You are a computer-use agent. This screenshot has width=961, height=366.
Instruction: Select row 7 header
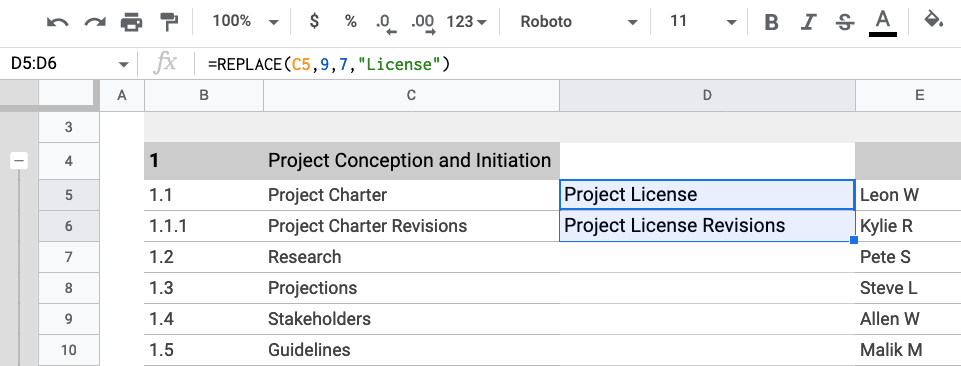click(69, 257)
